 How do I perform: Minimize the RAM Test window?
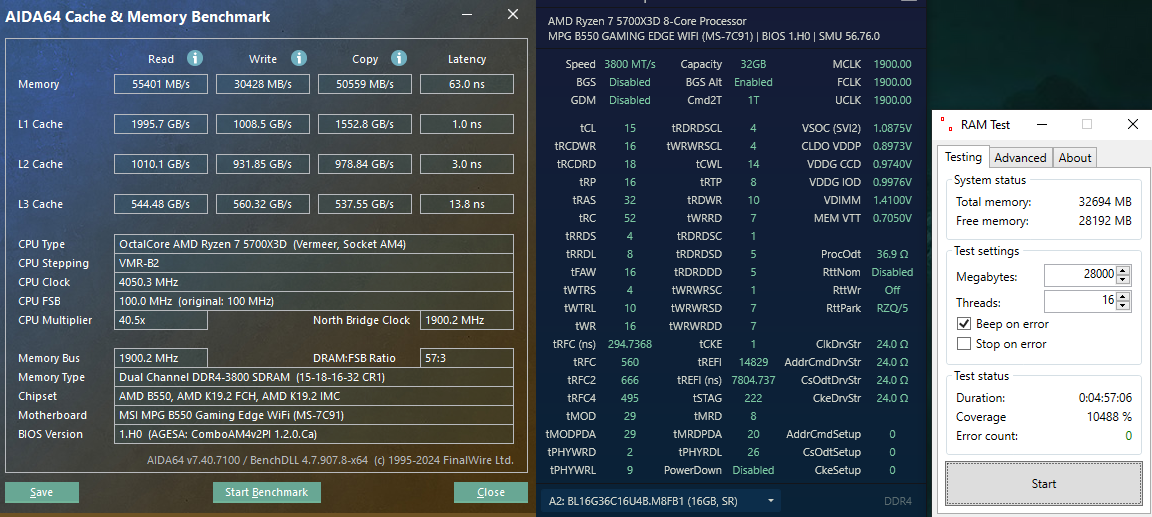pyautogui.click(x=1041, y=124)
